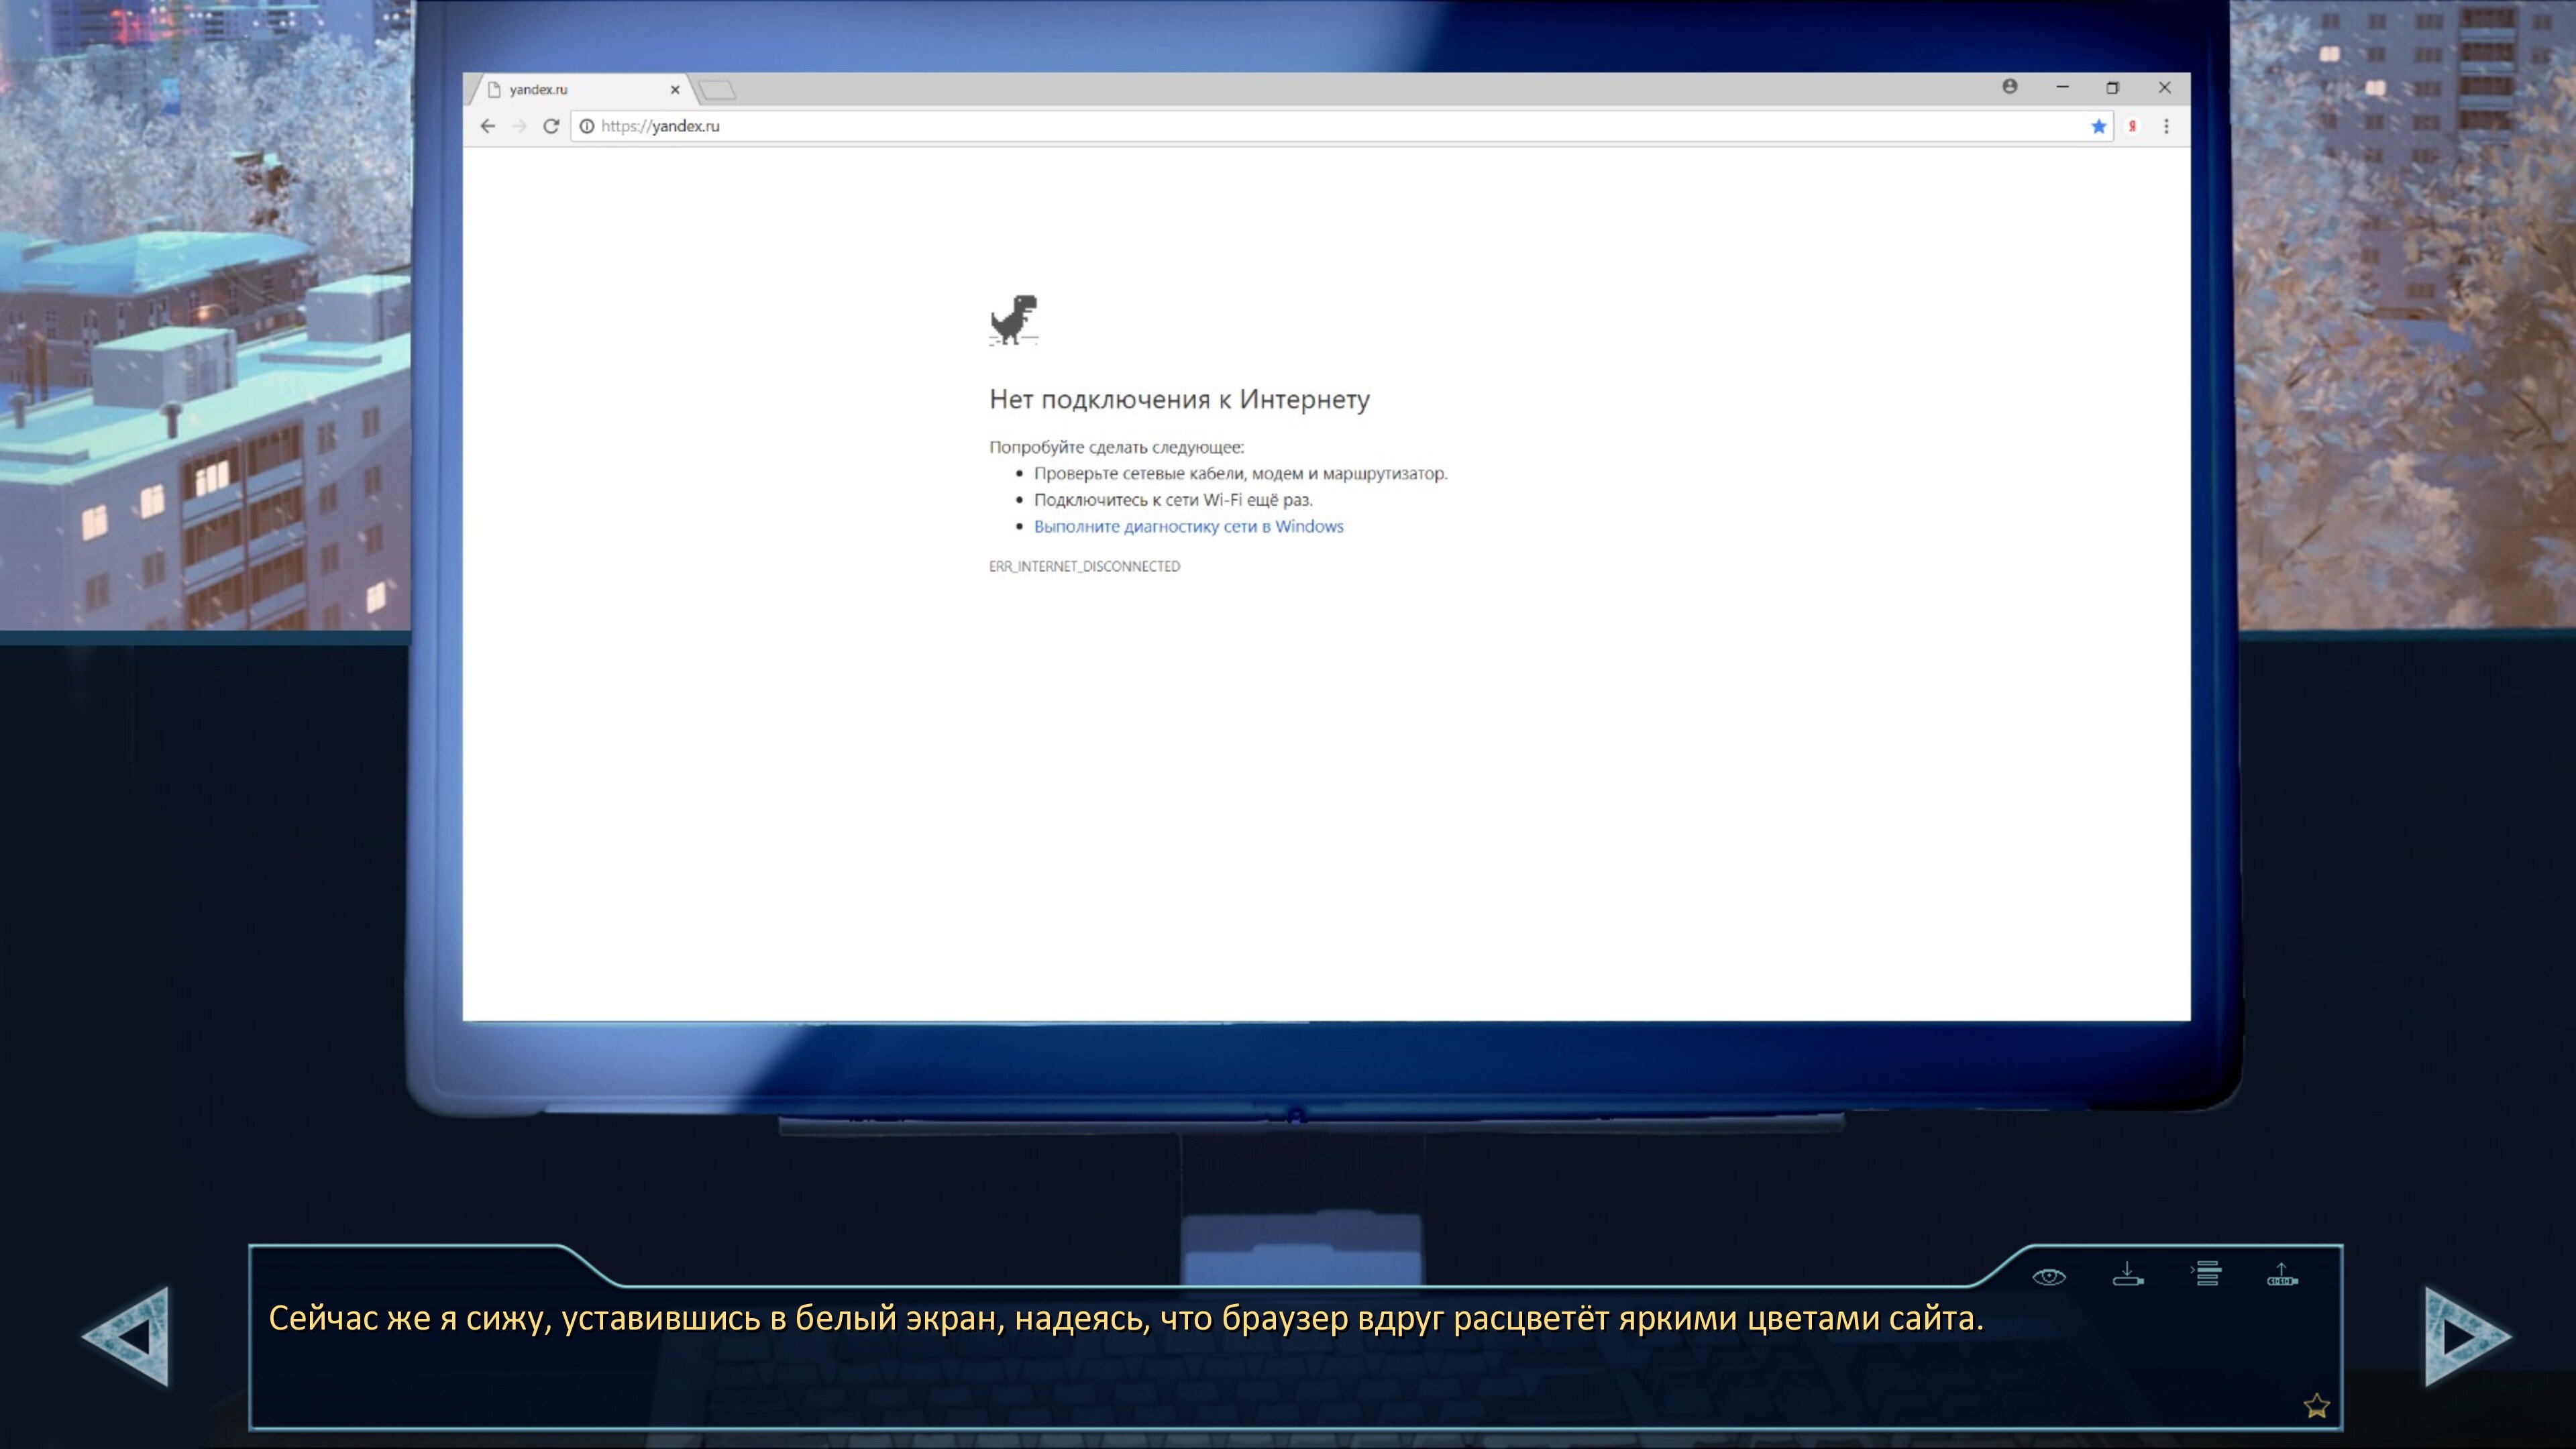This screenshot has height=1449, width=2576.
Task: Hide the dialogue box with the eye icon
Action: (x=2048, y=1277)
